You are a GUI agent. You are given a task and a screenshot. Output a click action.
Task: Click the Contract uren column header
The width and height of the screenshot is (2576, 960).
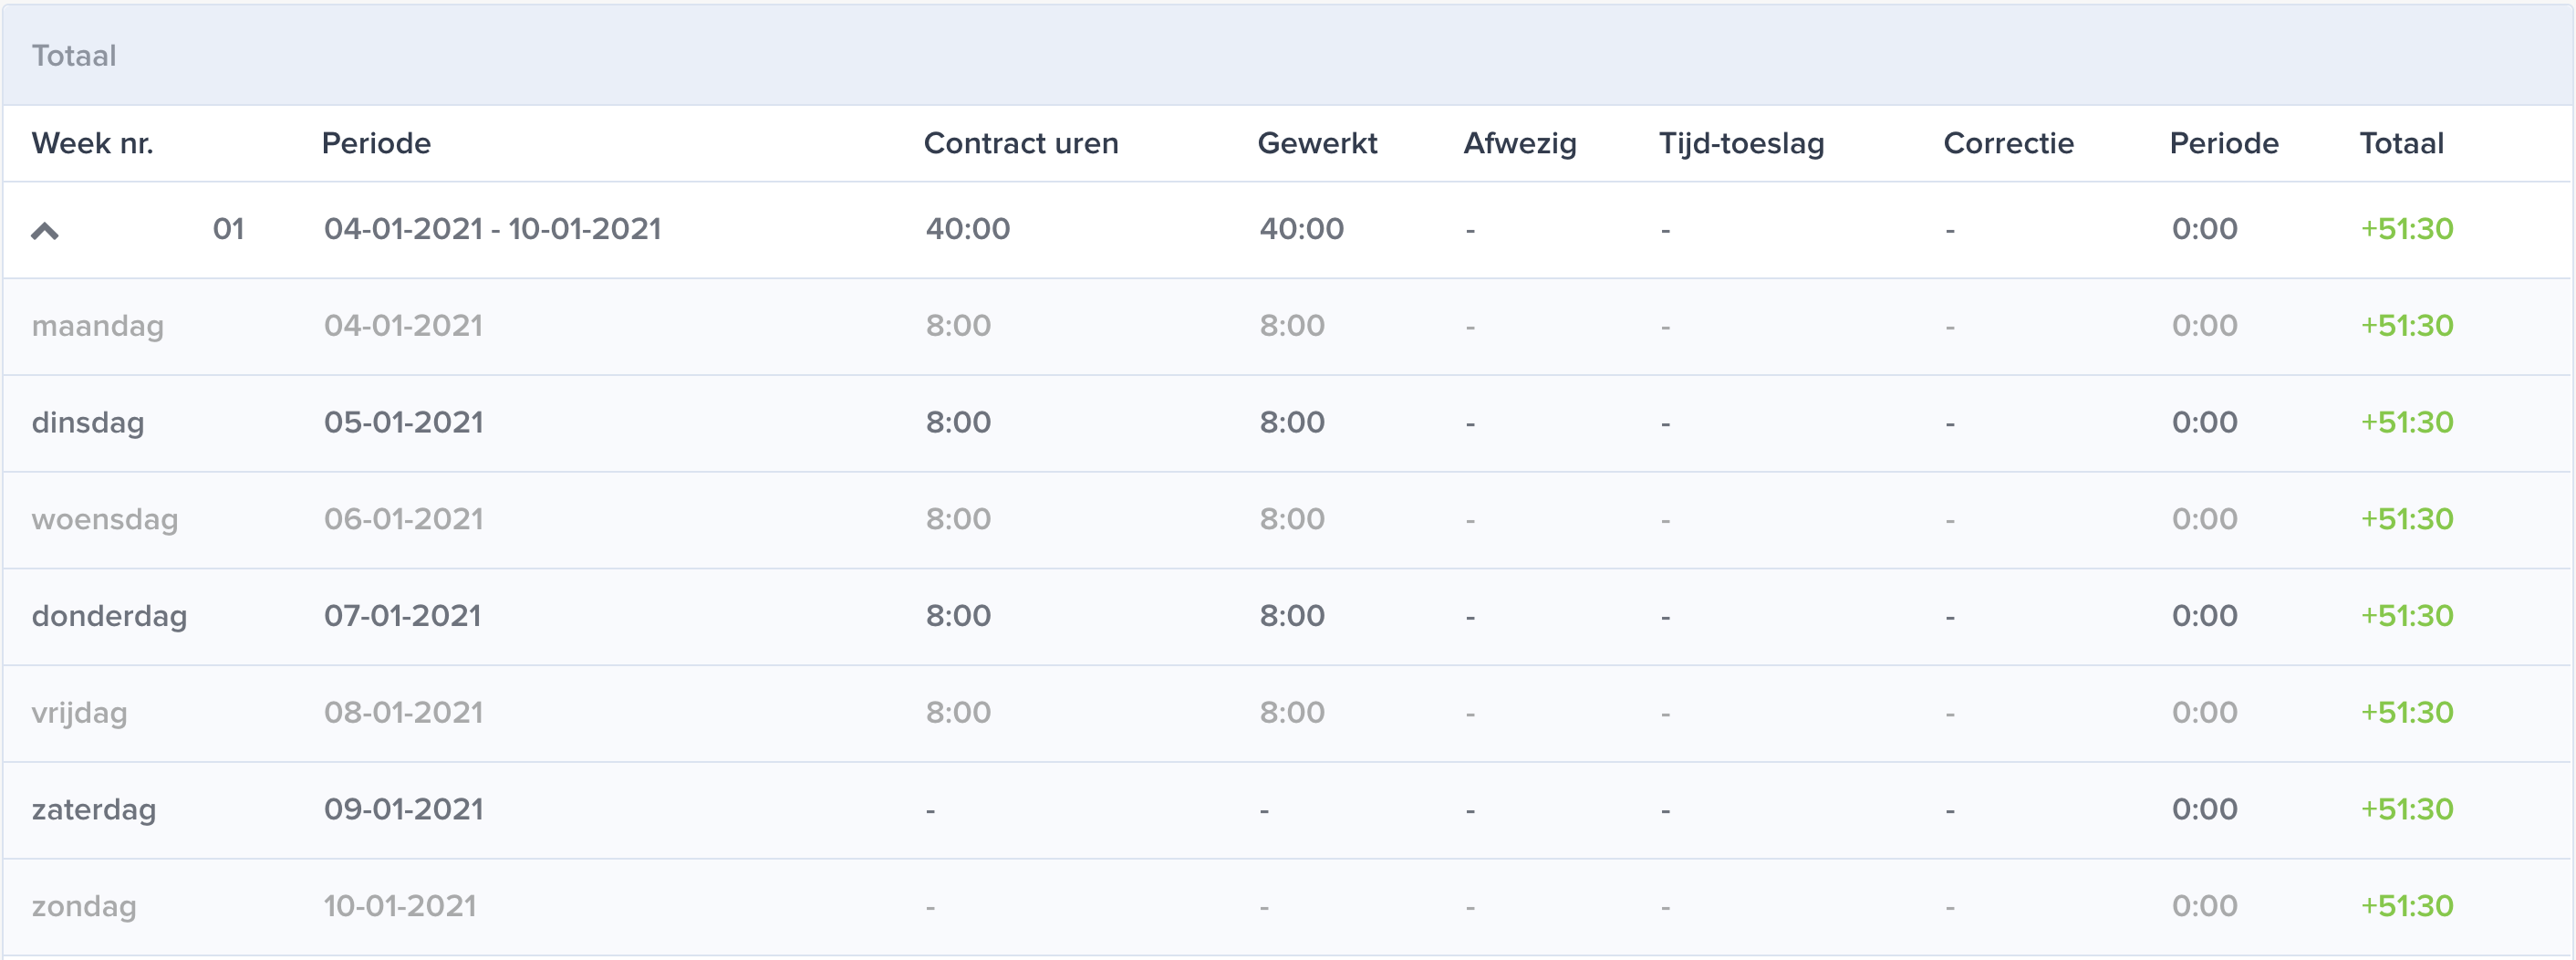[x=1021, y=143]
